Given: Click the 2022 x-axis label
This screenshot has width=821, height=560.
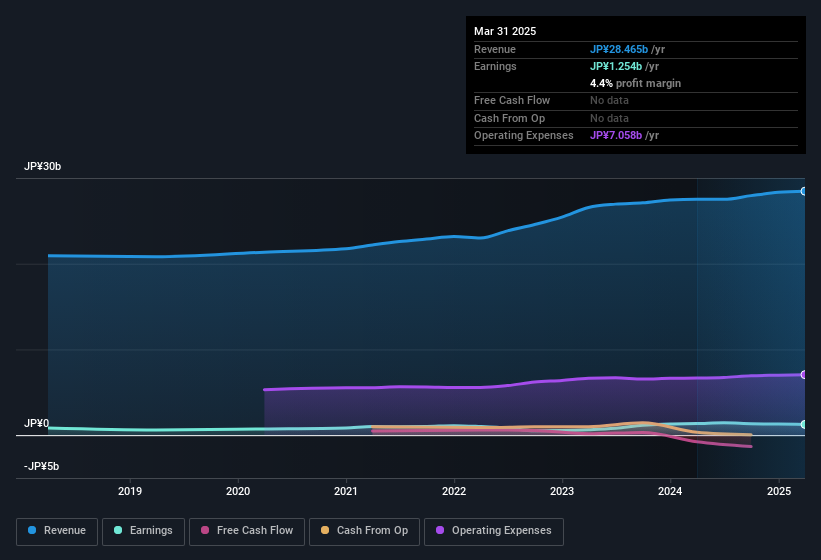Looking at the screenshot, I should (x=454, y=491).
